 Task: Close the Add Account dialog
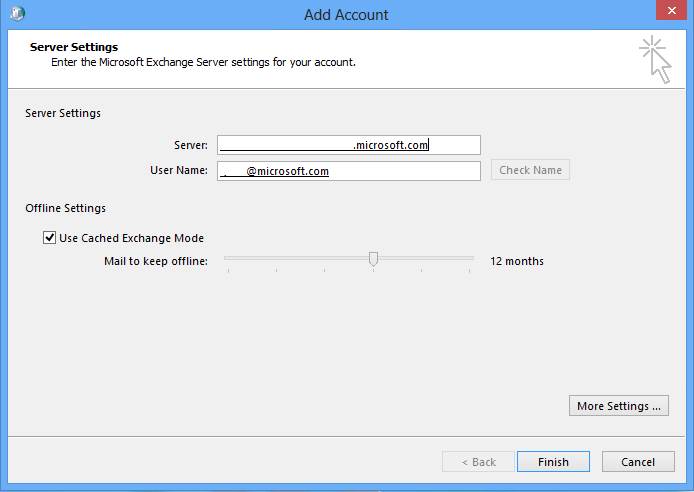pos(671,10)
